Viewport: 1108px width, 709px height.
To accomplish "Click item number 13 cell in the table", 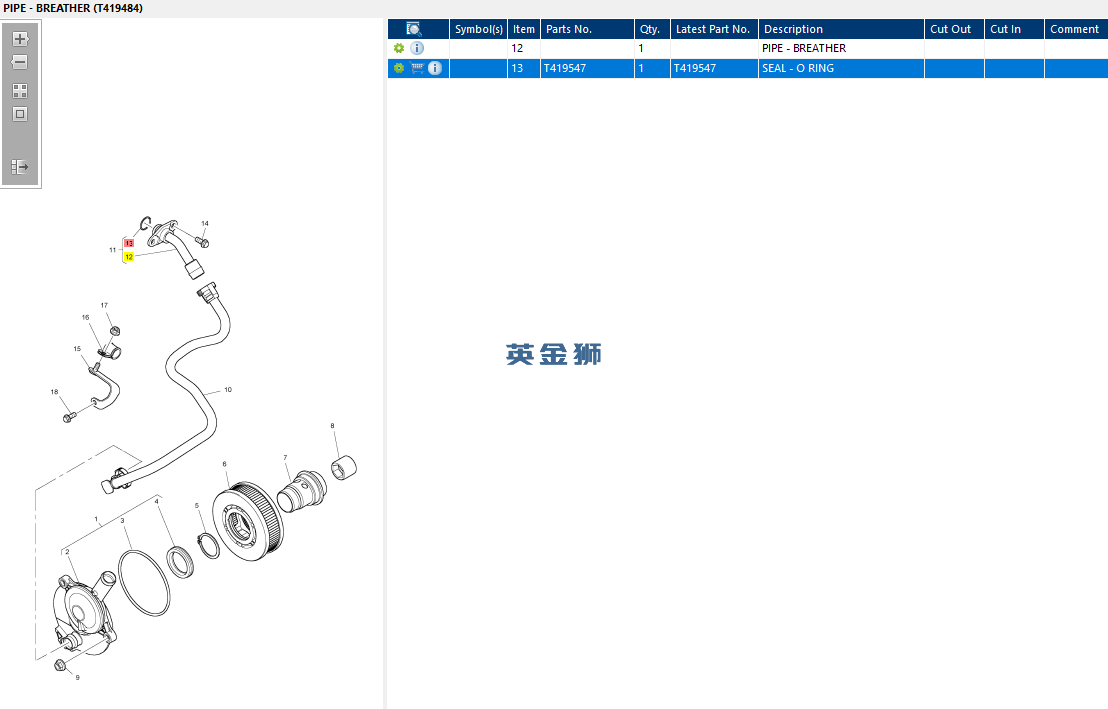I will click(524, 68).
